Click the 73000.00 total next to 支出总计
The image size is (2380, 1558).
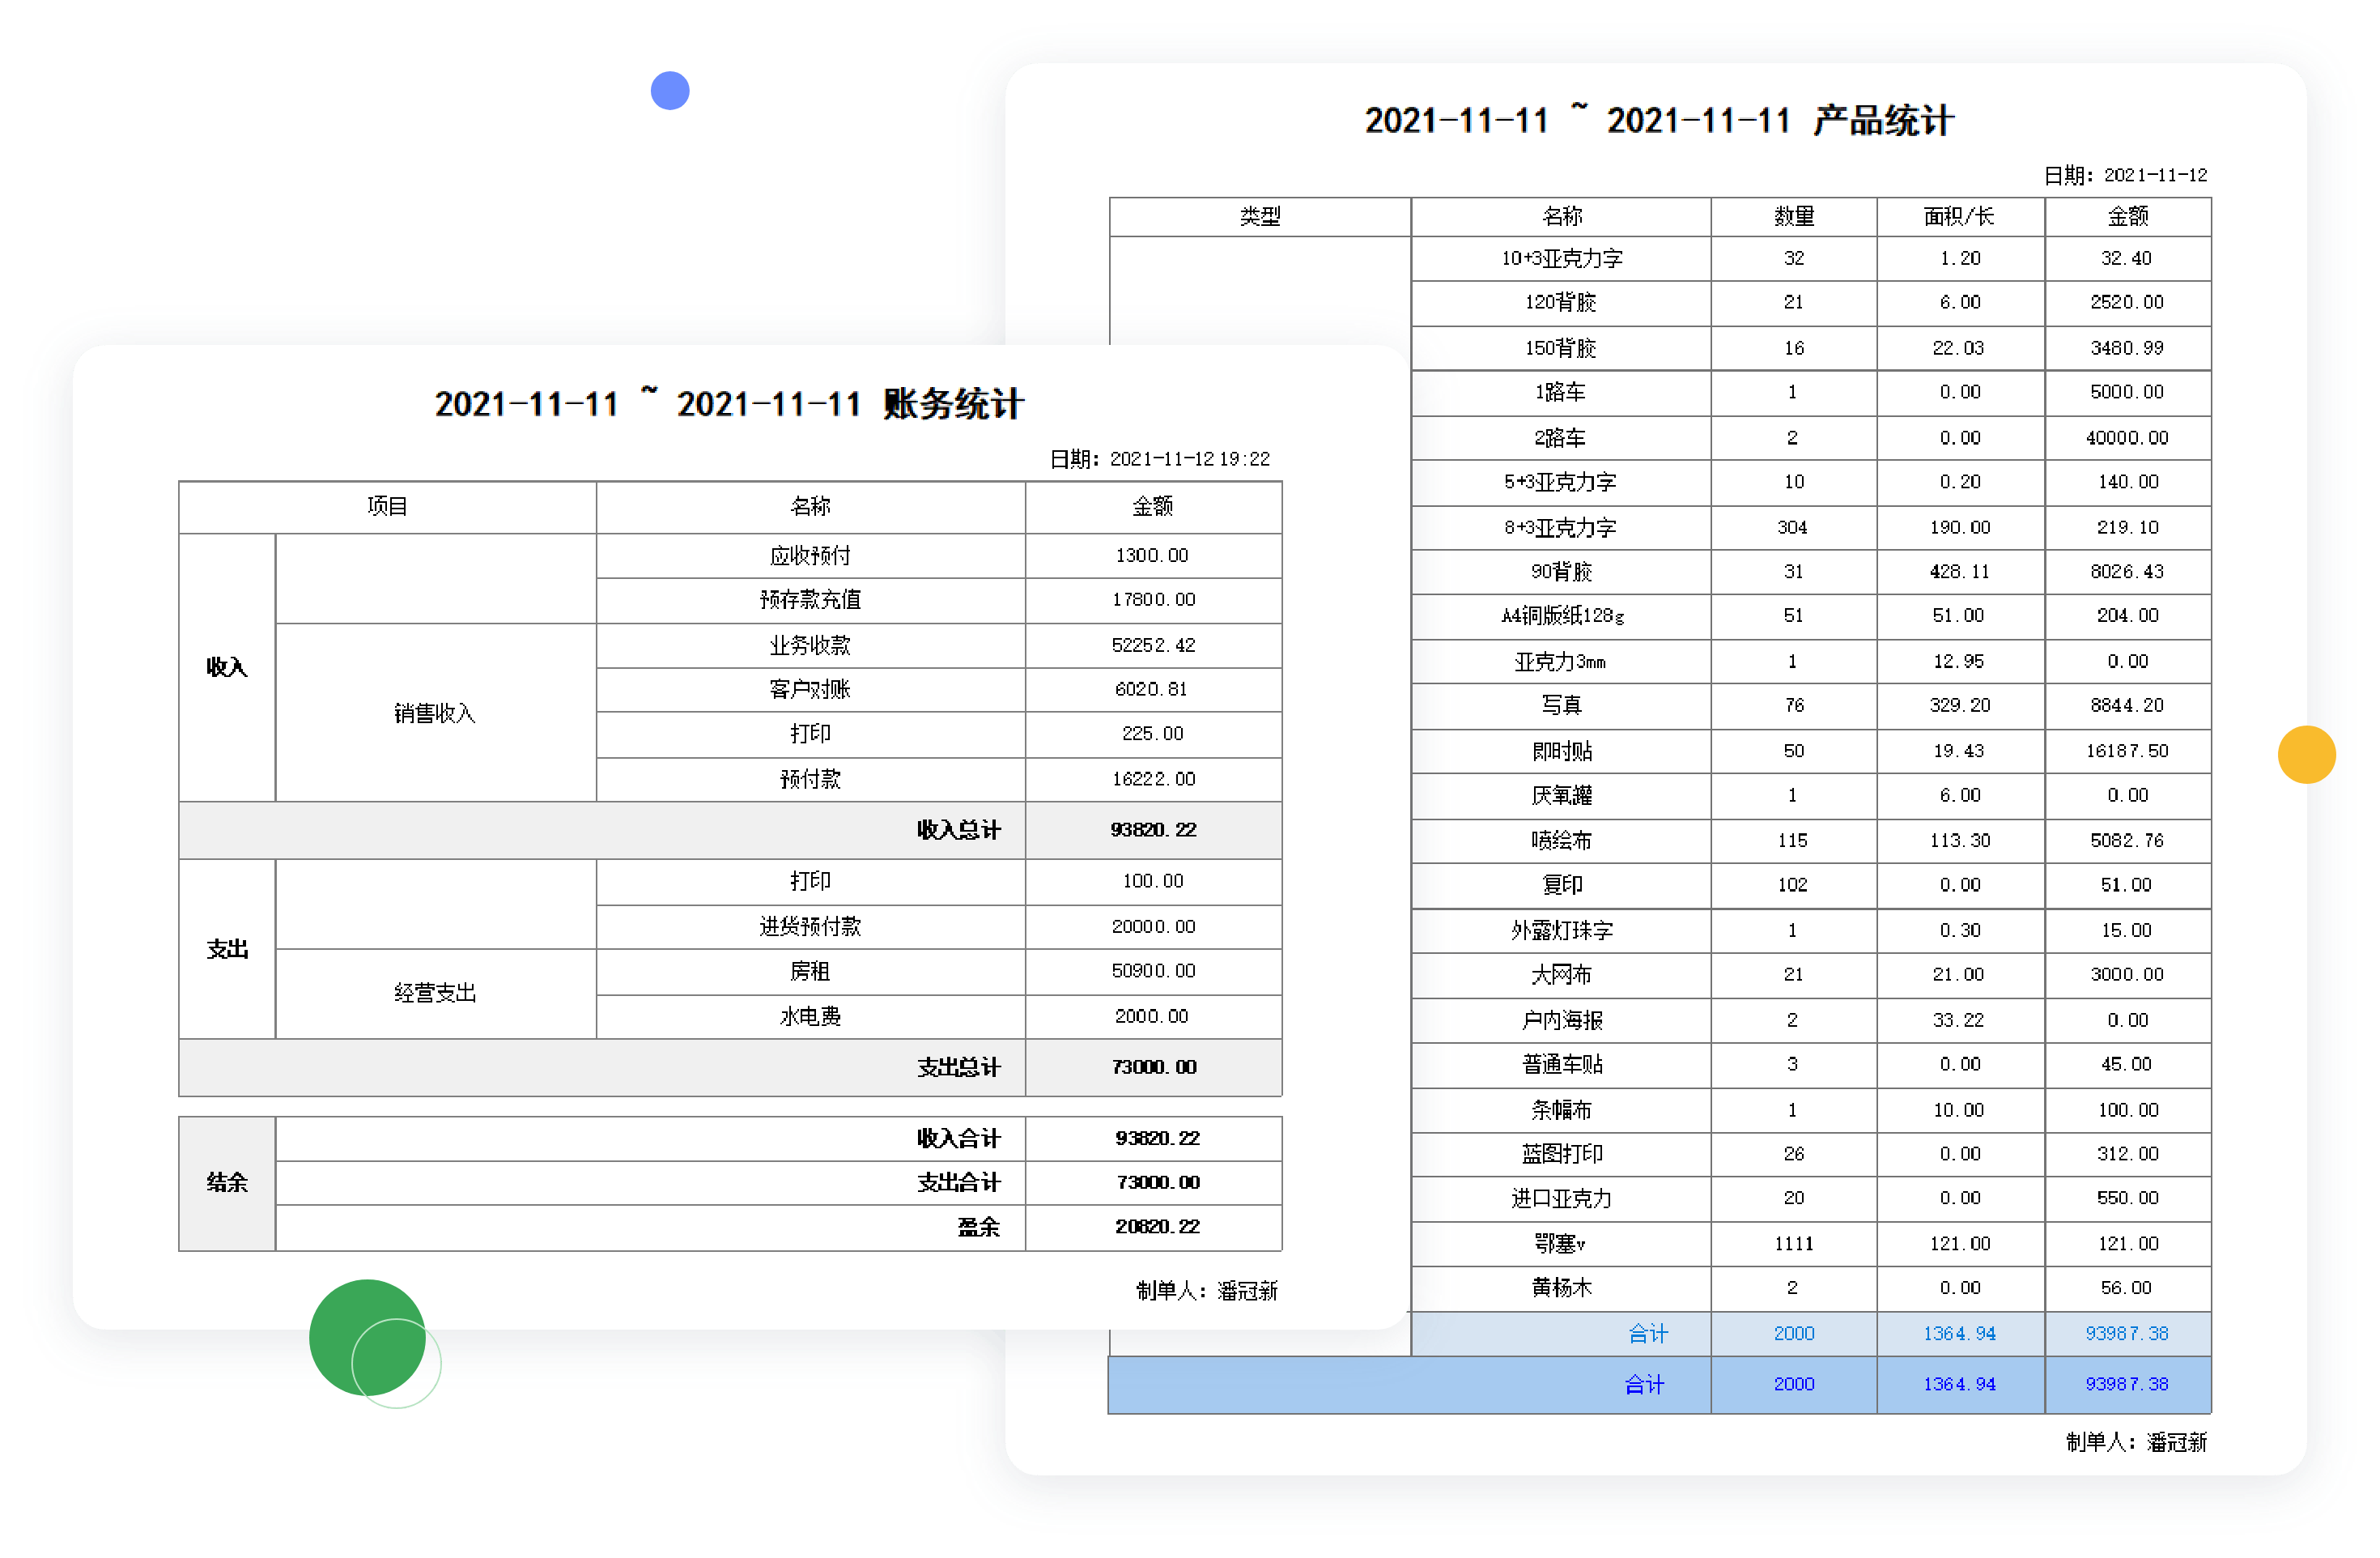[x=1153, y=1067]
